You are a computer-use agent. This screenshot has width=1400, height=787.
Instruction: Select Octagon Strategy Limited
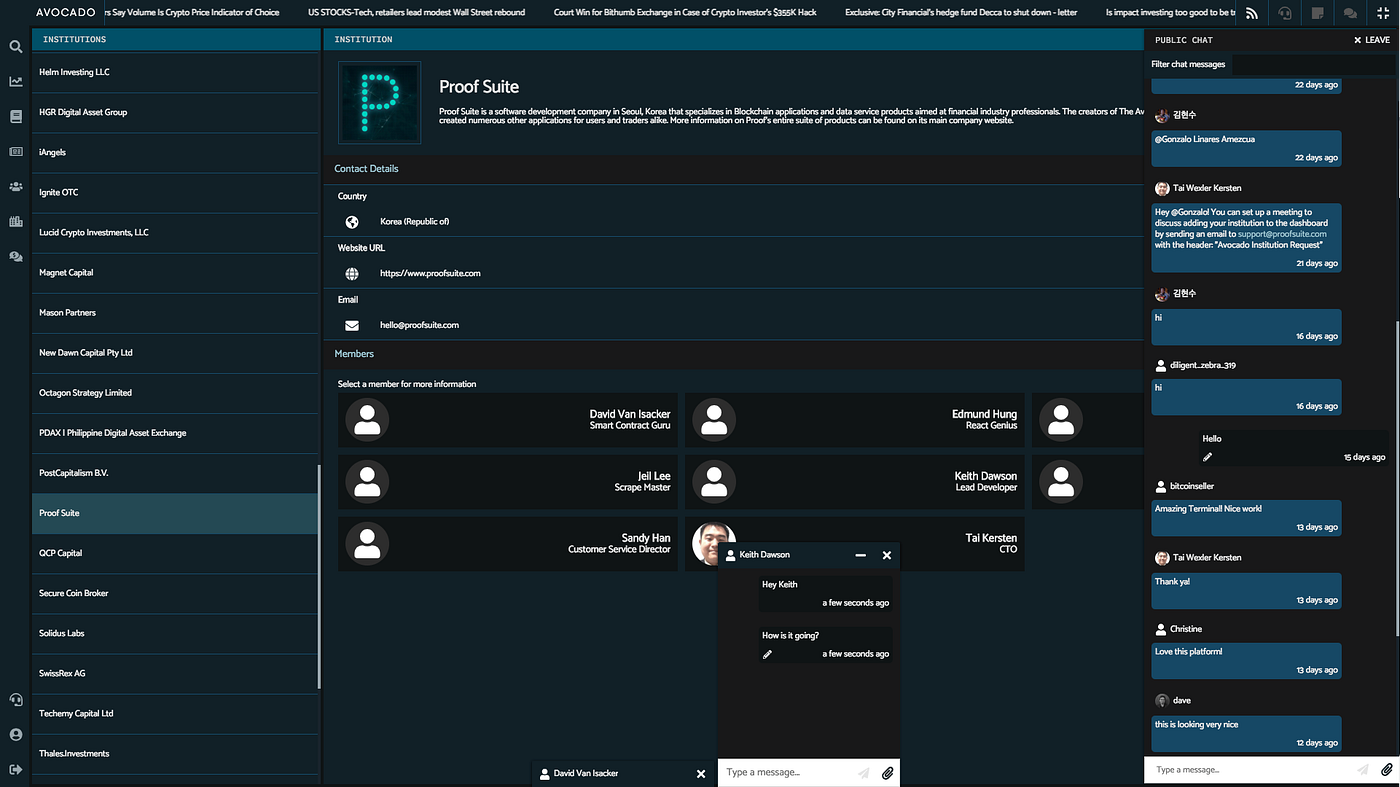click(175, 392)
